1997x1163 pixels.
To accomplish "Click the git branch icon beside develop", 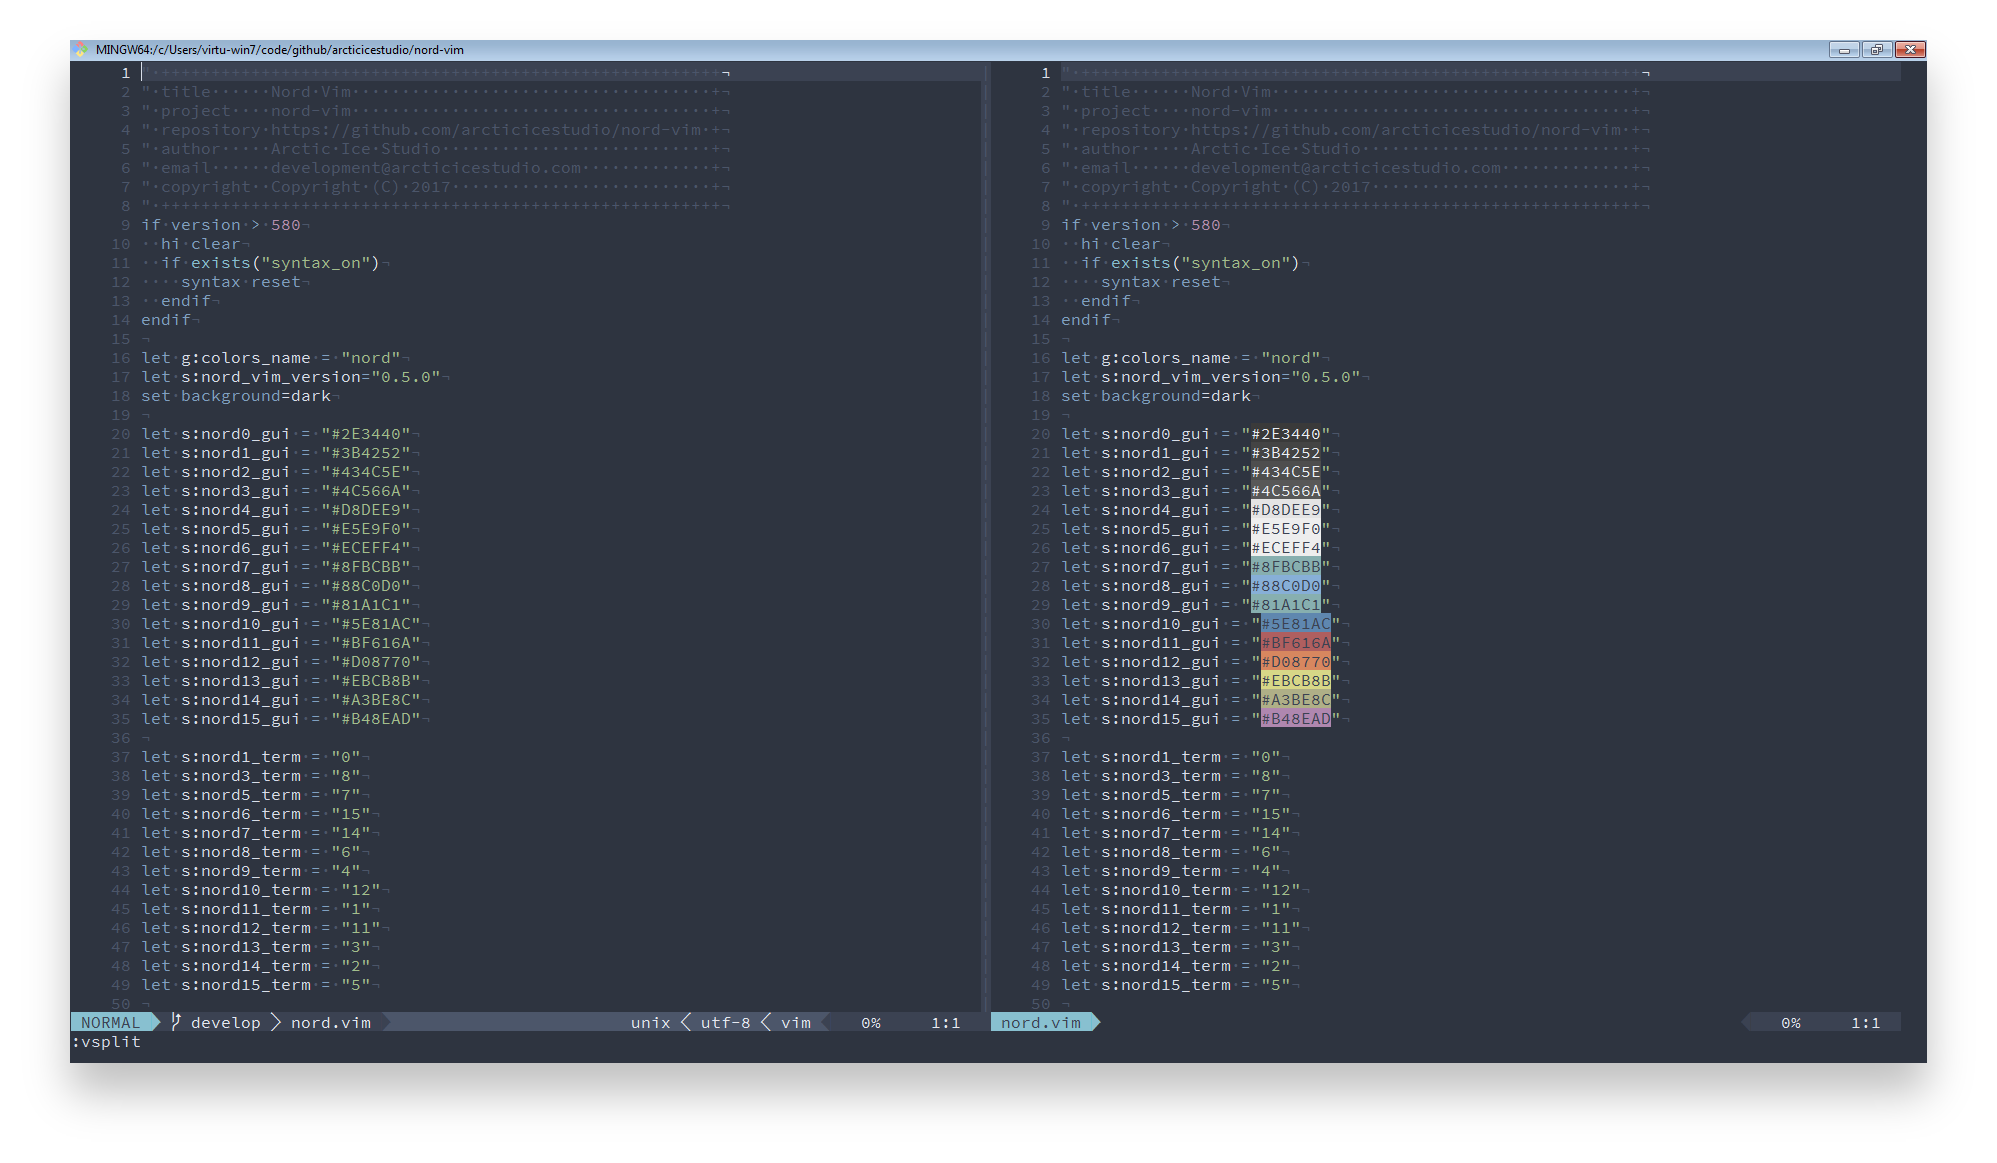I will [x=176, y=1022].
